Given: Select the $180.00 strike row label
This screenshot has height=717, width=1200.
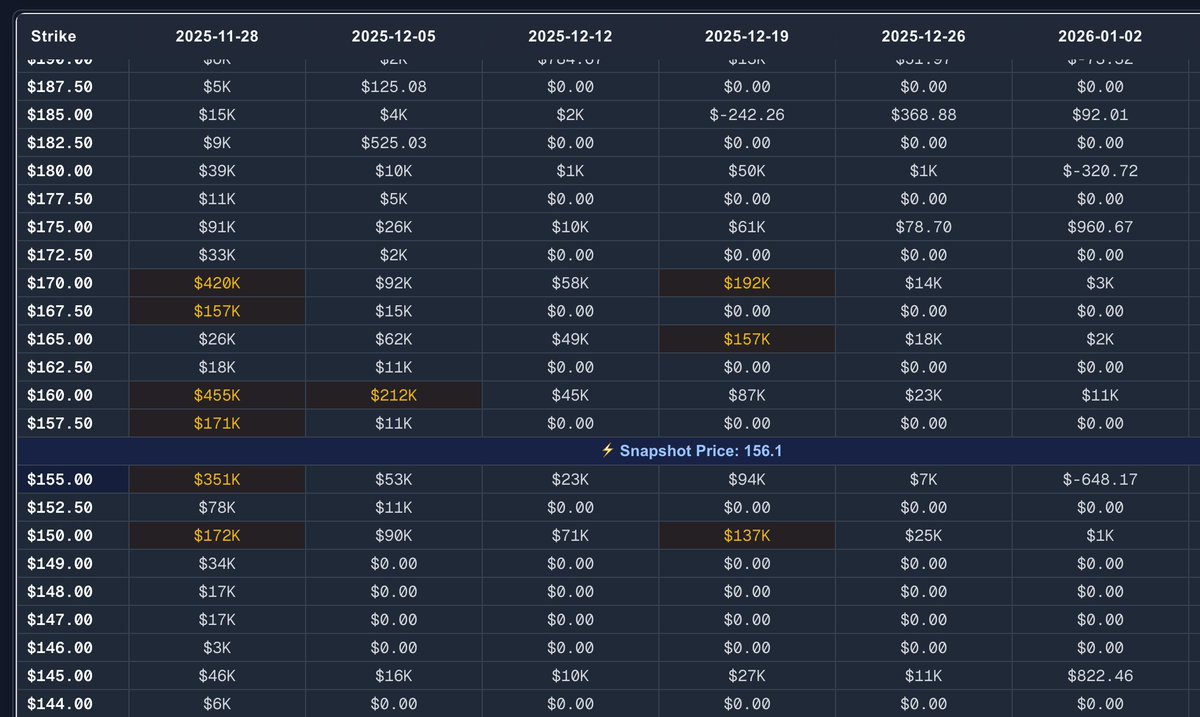Looking at the screenshot, I should click(x=62, y=171).
